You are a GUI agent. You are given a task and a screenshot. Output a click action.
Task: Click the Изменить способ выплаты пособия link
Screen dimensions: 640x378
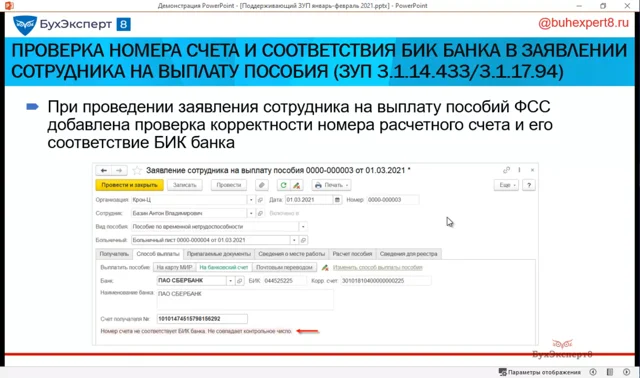click(x=378, y=267)
